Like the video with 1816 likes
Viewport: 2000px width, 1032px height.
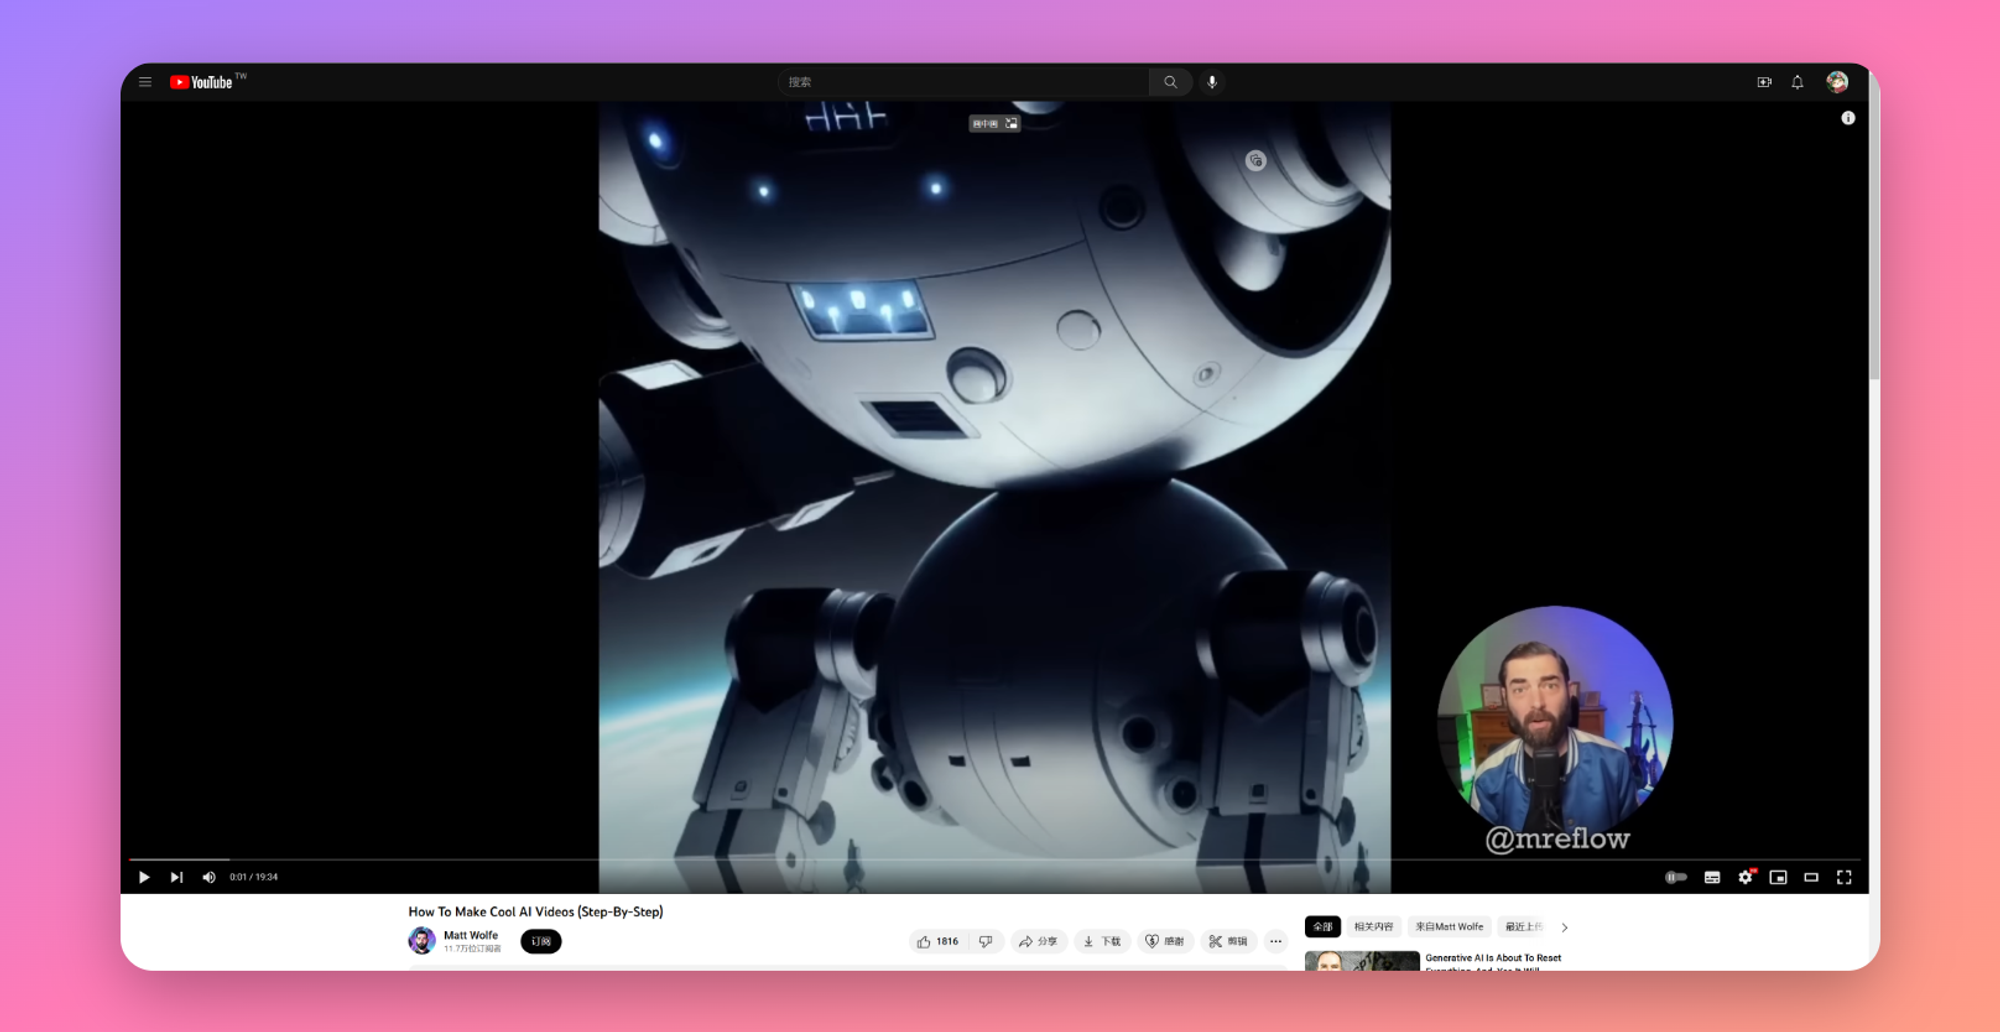(937, 941)
